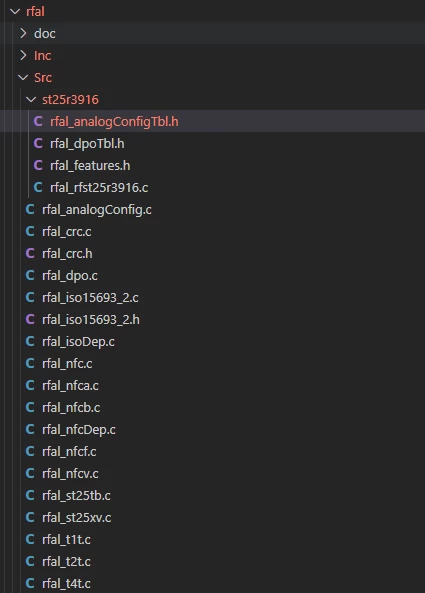Click the C icon of rfal_crc.c
The width and height of the screenshot is (425, 593).
(x=30, y=231)
